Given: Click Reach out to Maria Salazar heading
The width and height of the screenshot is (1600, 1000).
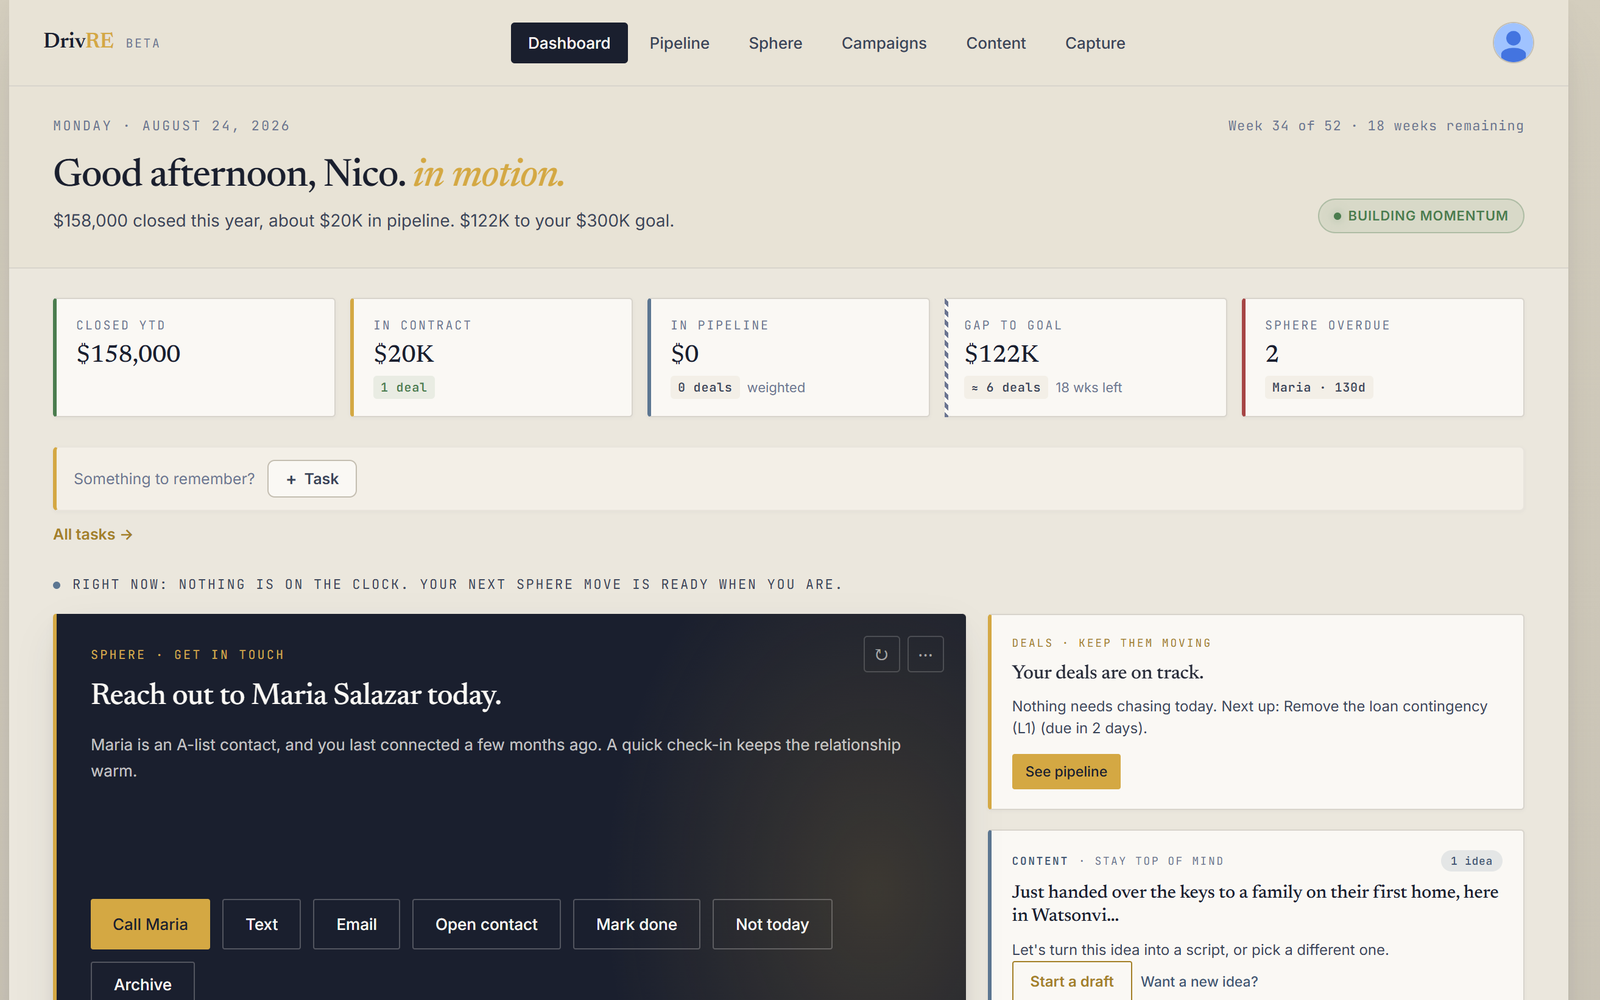Looking at the screenshot, I should point(296,694).
